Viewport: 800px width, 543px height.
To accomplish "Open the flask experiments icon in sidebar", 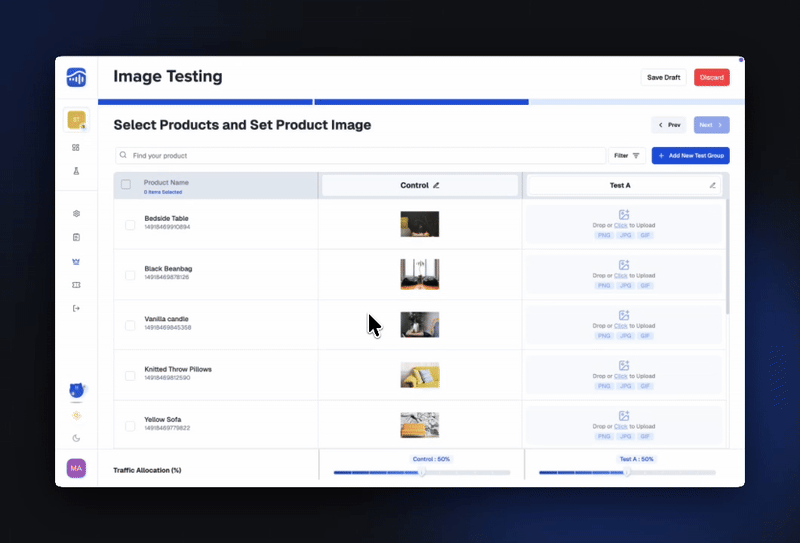I will click(x=76, y=171).
